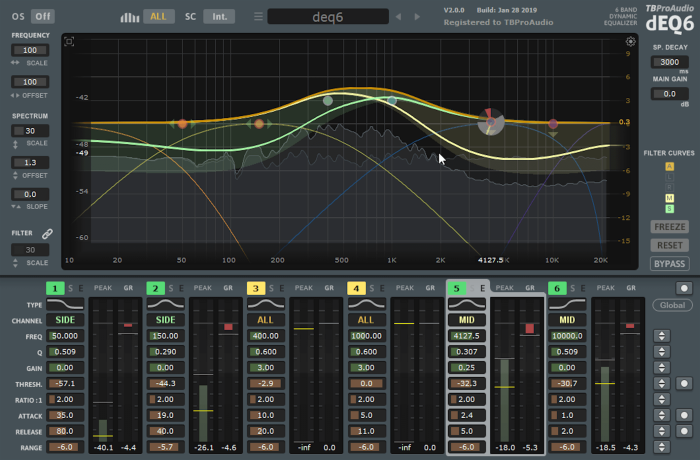Click band 2 orange node at 150 Hz
The height and width of the screenshot is (460, 700).
259,124
